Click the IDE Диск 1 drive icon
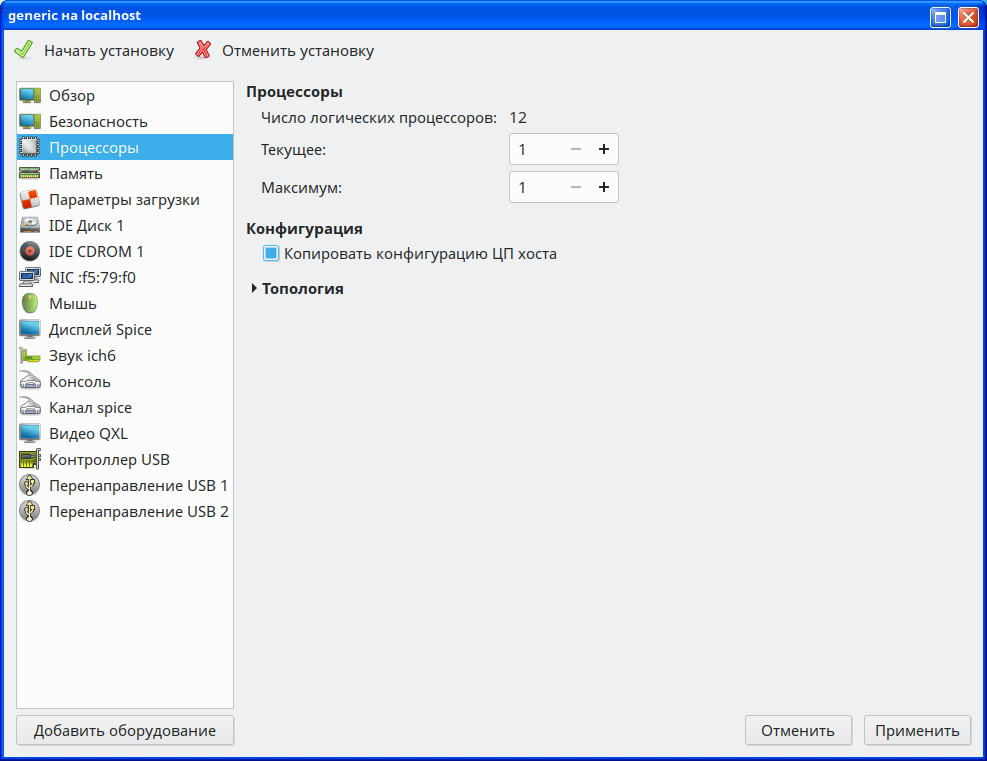 (x=30, y=225)
